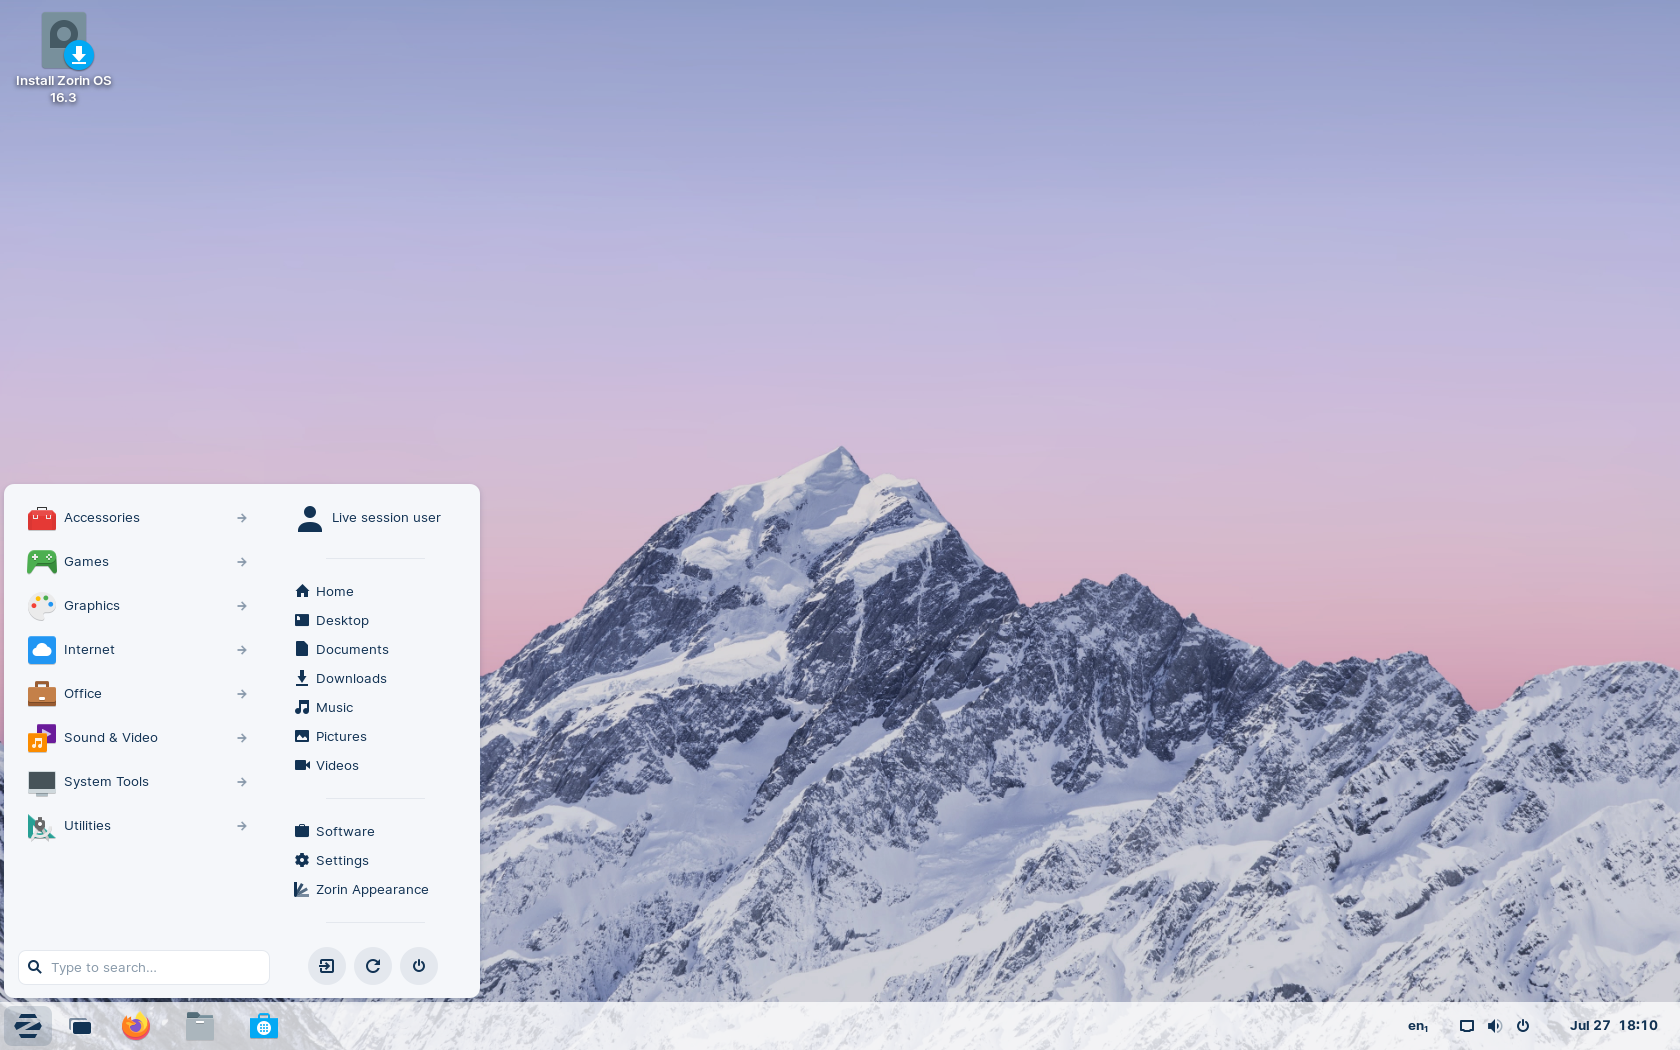The height and width of the screenshot is (1050, 1680).
Task: Click the power off button in the menu
Action: 419,966
